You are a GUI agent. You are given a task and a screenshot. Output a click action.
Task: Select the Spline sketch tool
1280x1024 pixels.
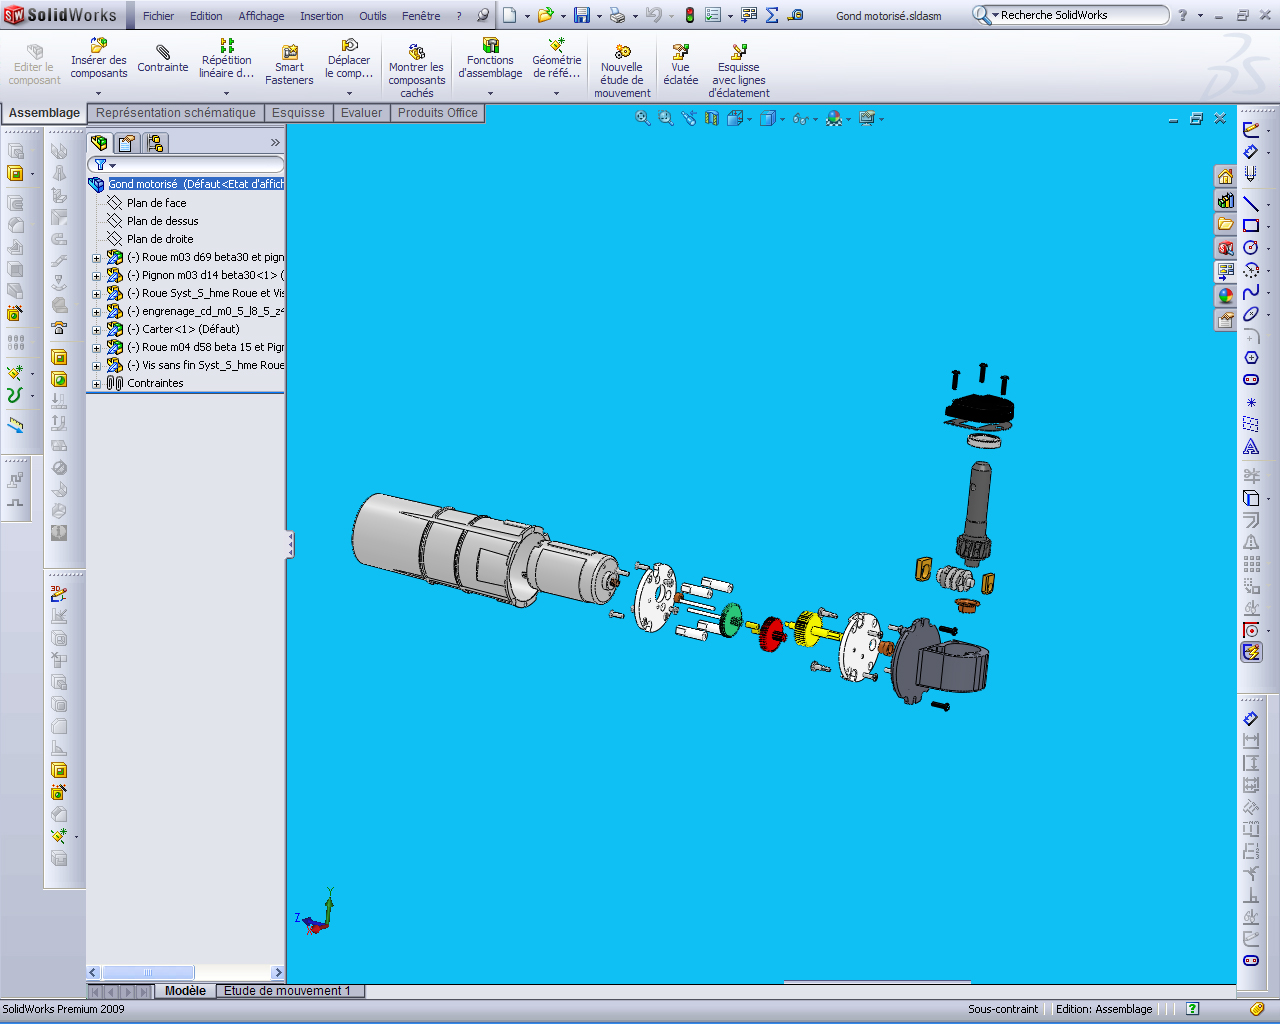click(x=1251, y=292)
